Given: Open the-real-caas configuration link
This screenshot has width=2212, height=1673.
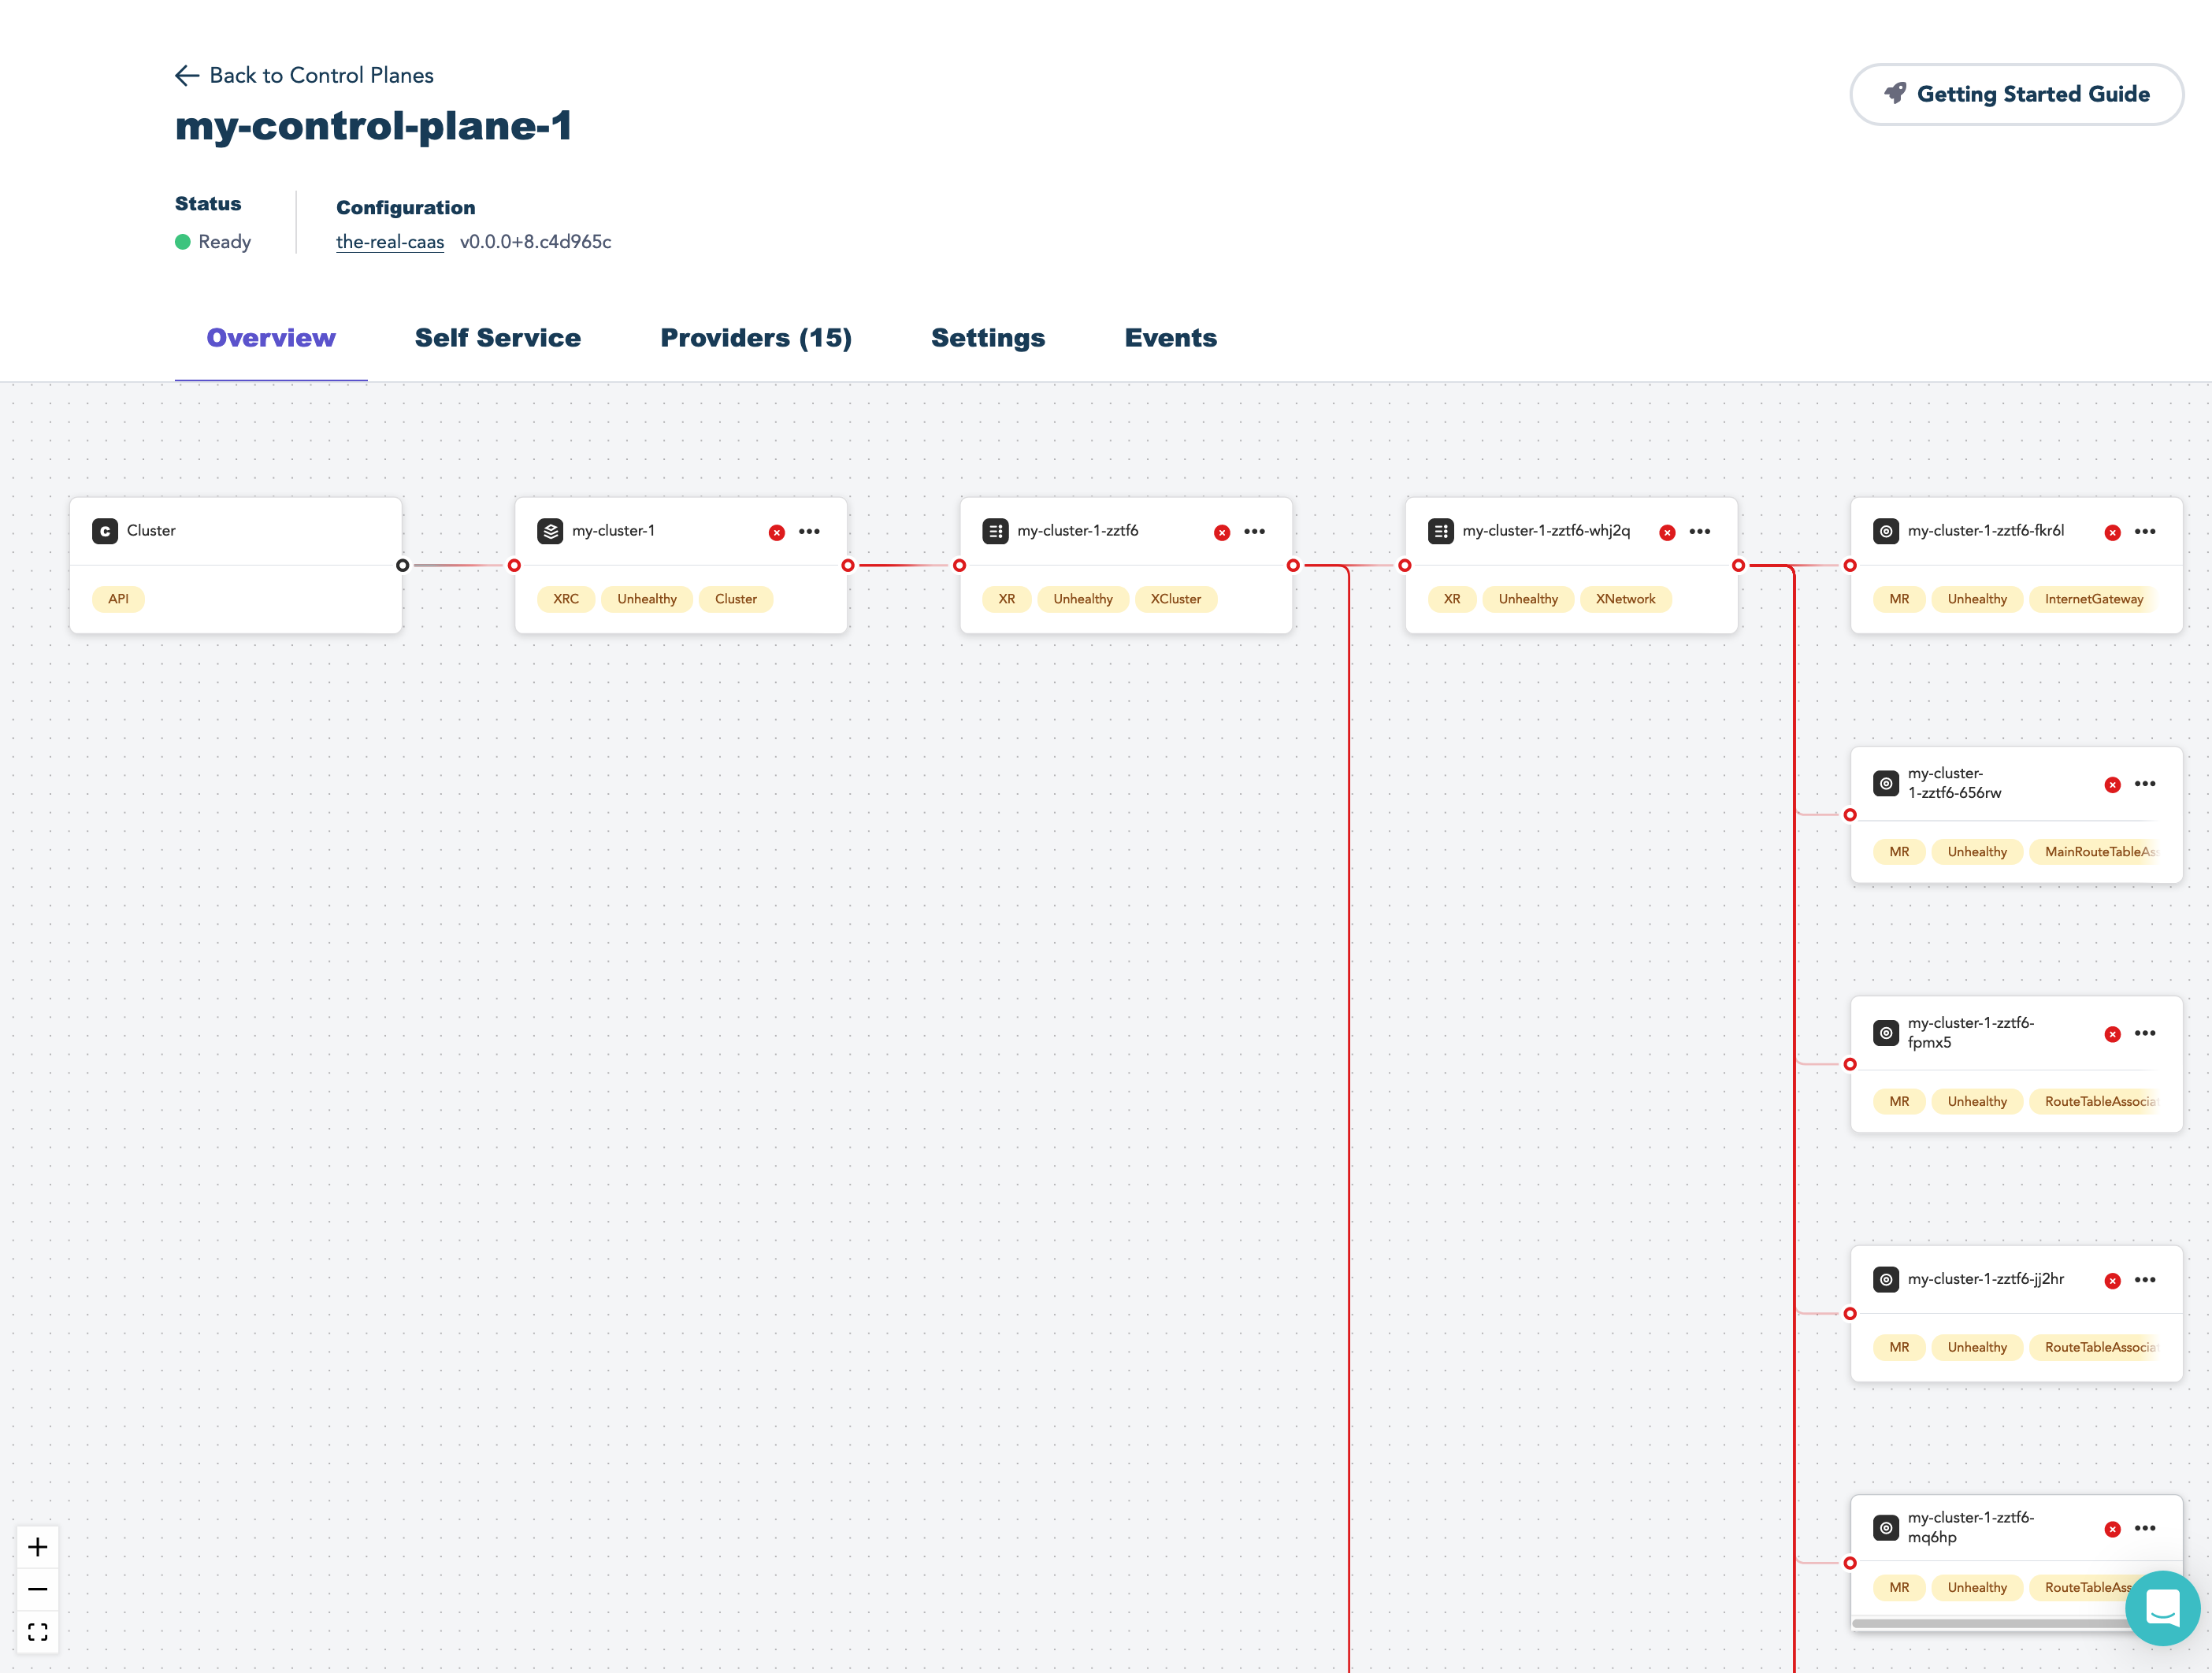Looking at the screenshot, I should tap(389, 242).
